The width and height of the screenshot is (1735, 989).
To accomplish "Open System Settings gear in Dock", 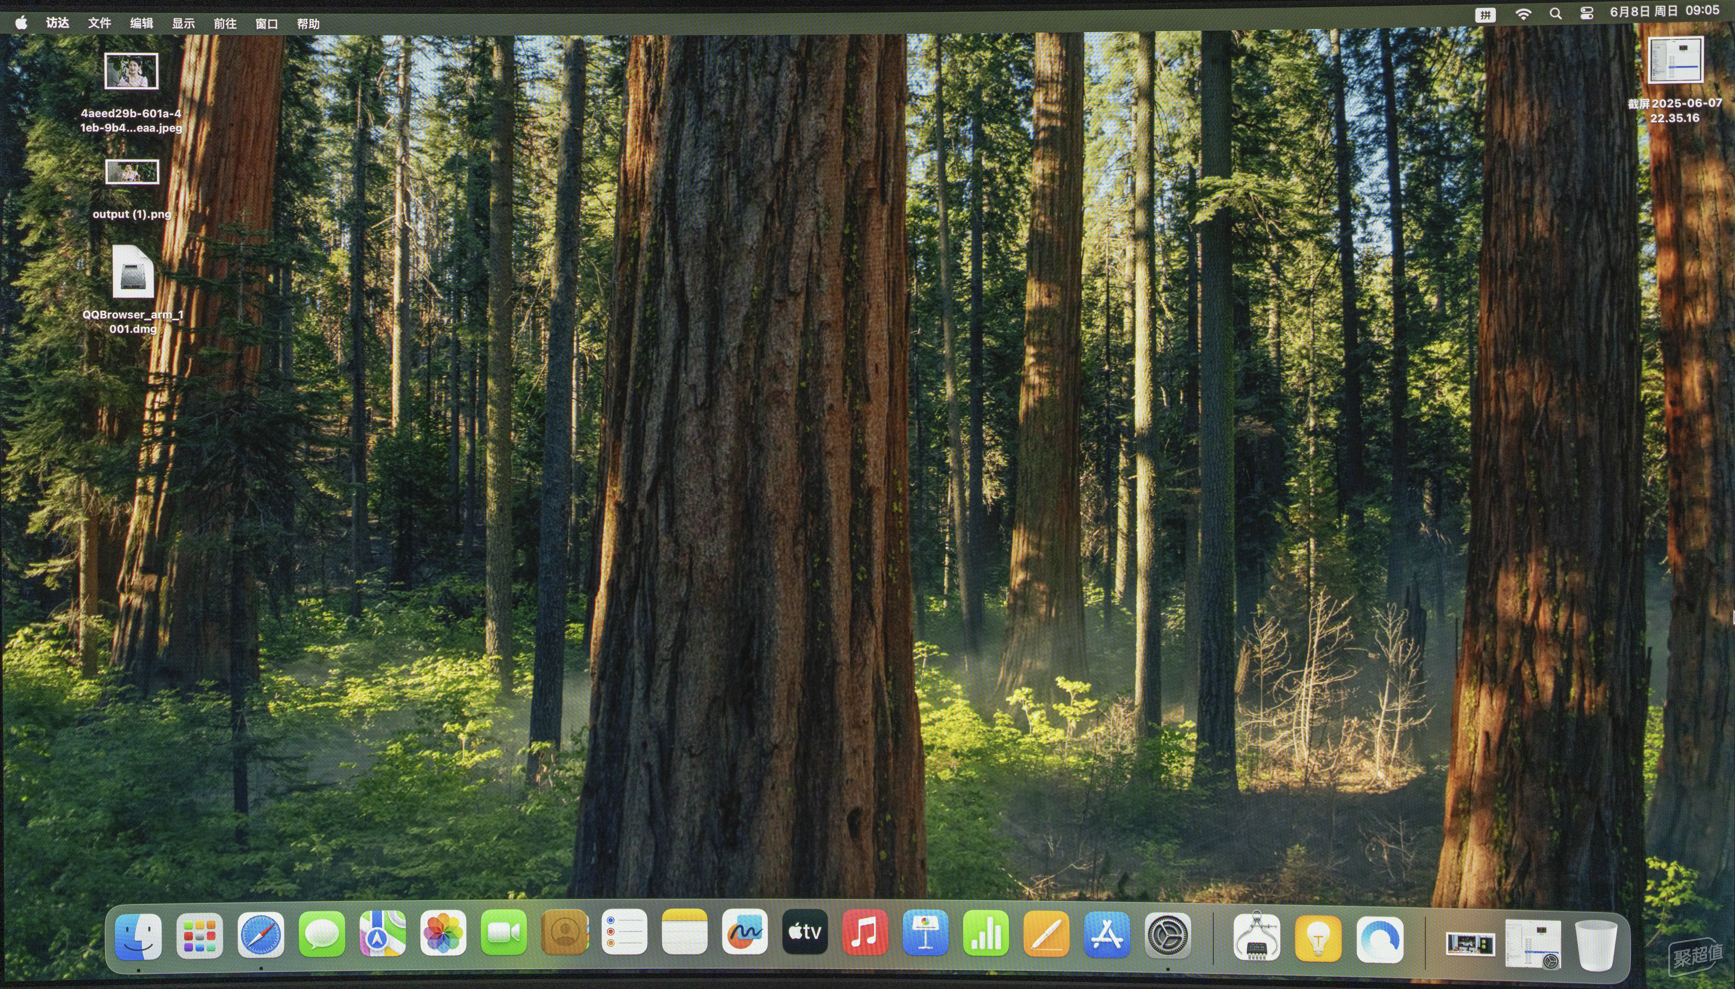I will (1168, 936).
